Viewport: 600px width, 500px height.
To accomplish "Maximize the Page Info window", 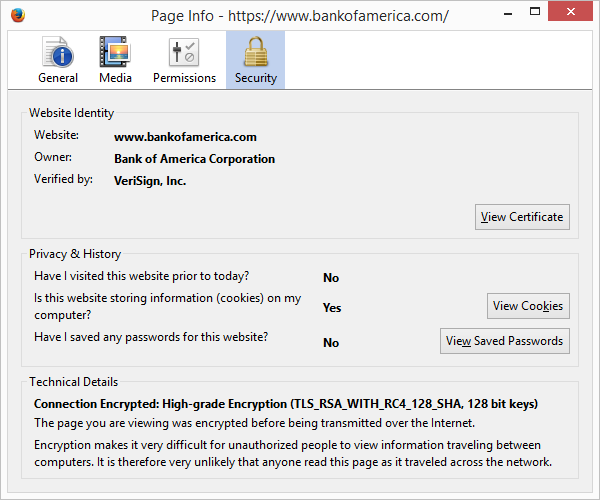I will [x=535, y=12].
